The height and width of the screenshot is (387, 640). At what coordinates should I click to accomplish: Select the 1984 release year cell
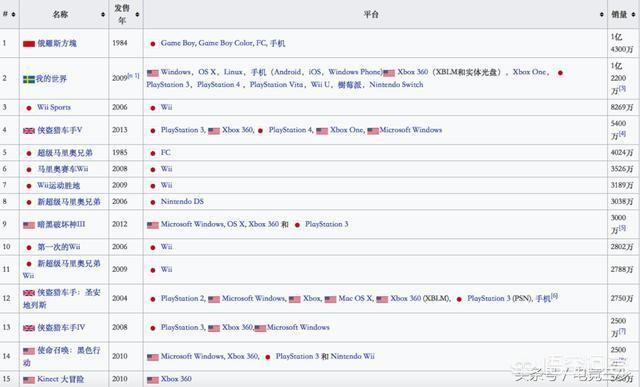tap(126, 43)
